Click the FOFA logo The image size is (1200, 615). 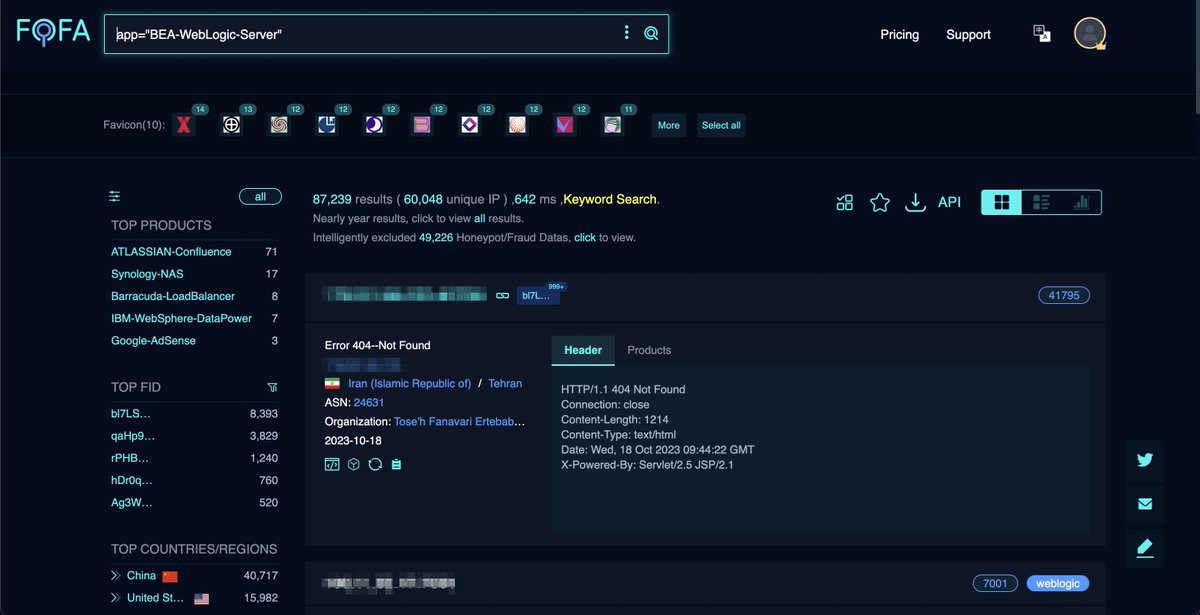[52, 33]
